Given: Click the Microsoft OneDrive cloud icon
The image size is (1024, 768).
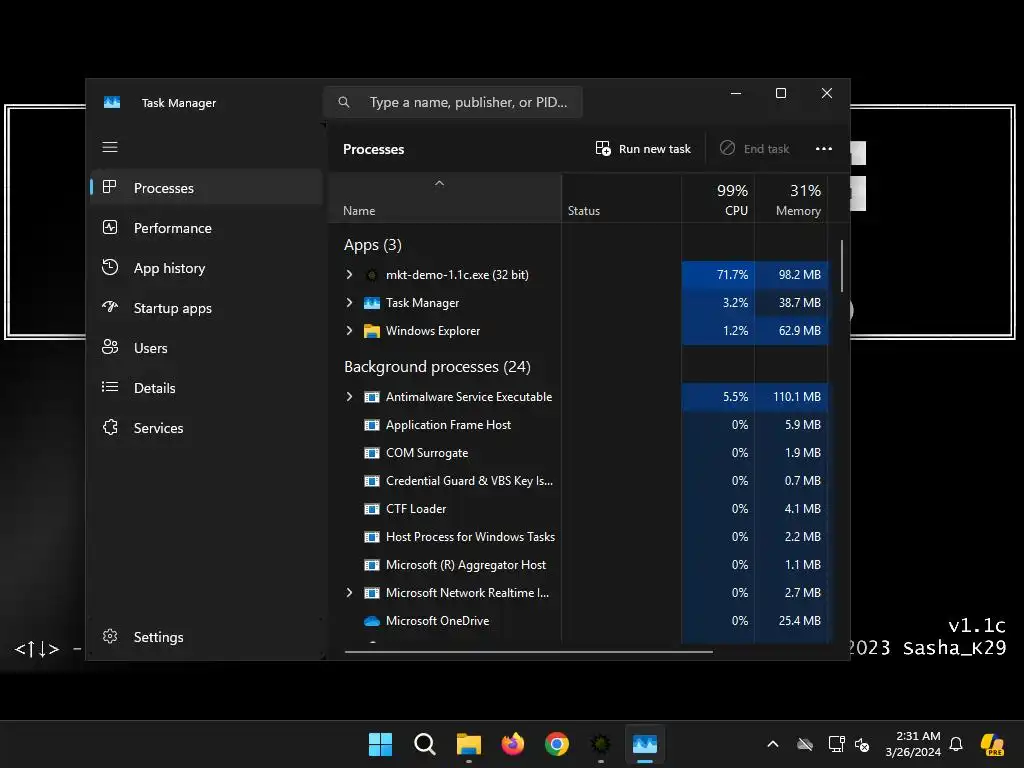Looking at the screenshot, I should [x=372, y=621].
